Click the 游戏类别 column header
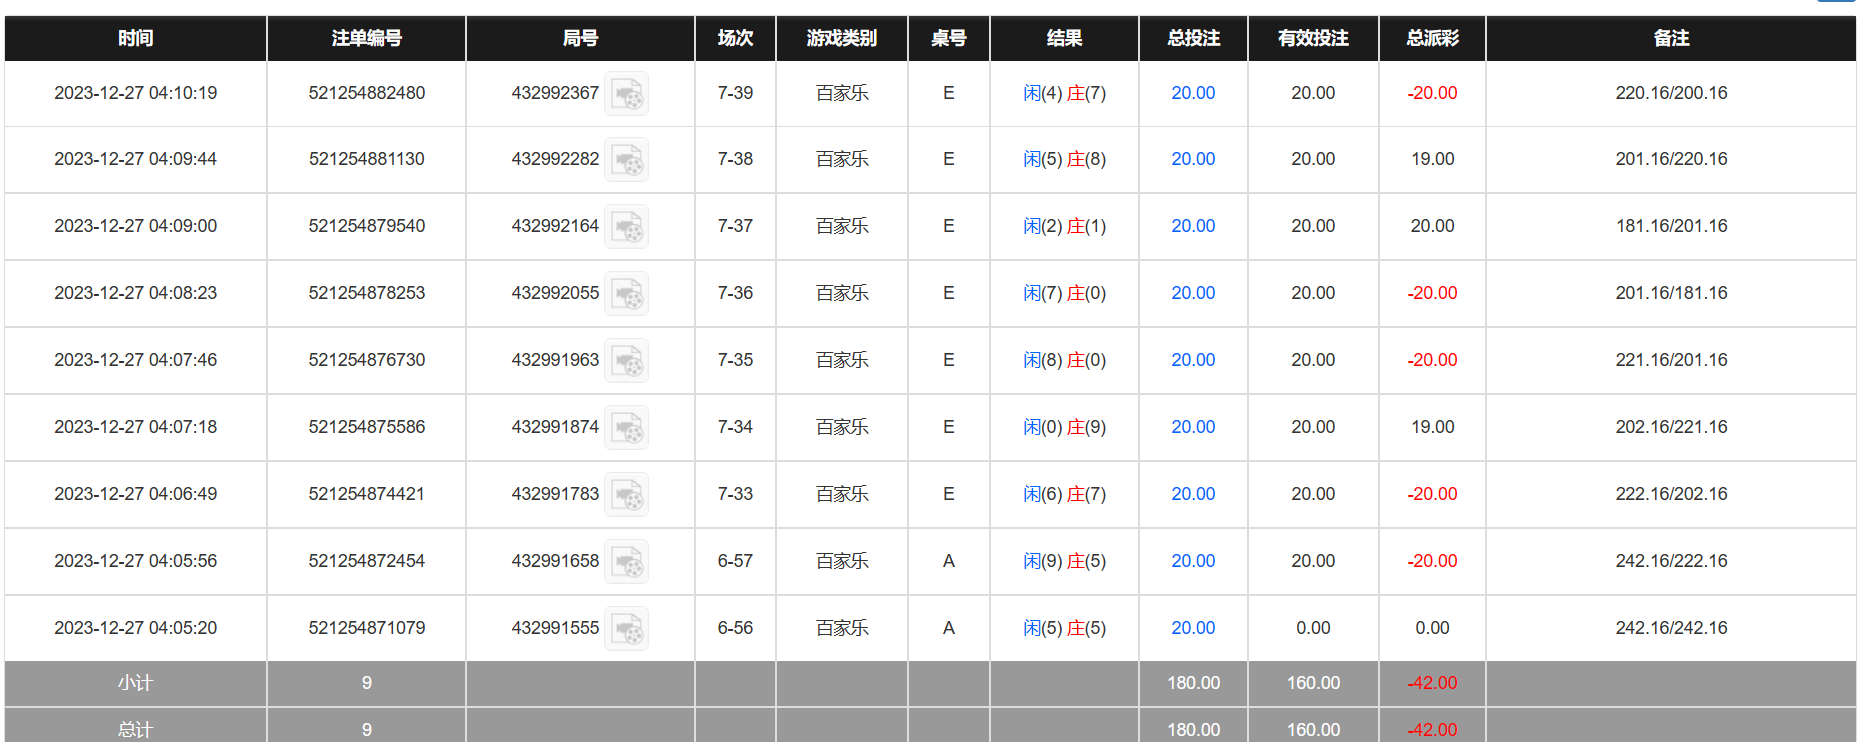This screenshot has width=1871, height=742. click(842, 38)
